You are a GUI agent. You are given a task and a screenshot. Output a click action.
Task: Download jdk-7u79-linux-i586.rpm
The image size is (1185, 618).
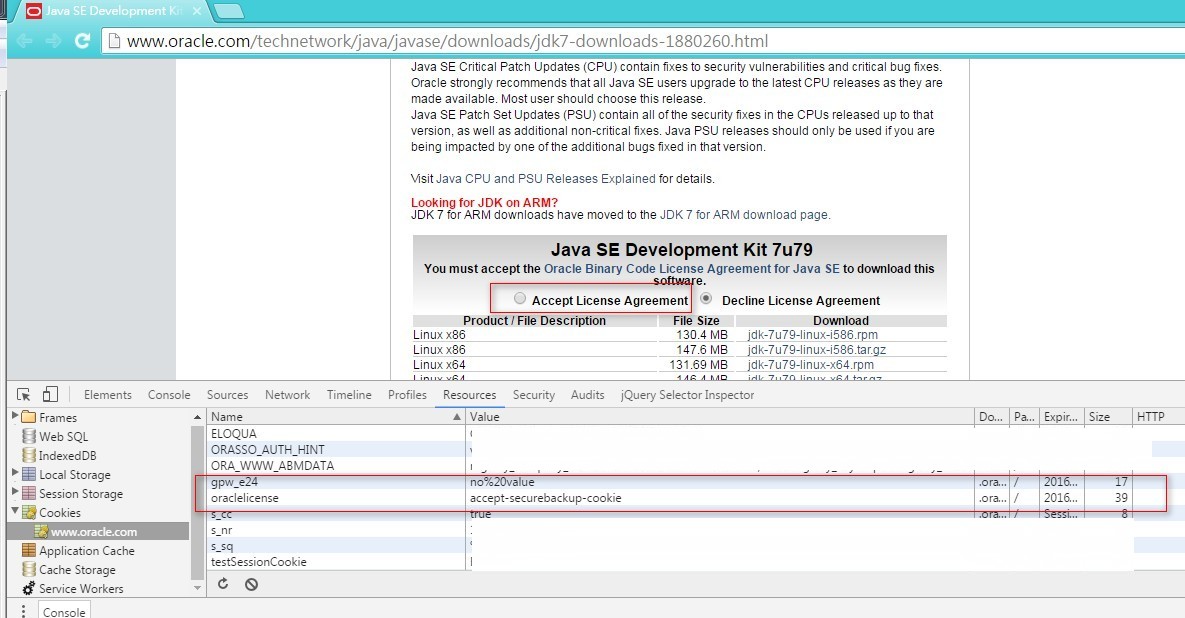point(812,335)
